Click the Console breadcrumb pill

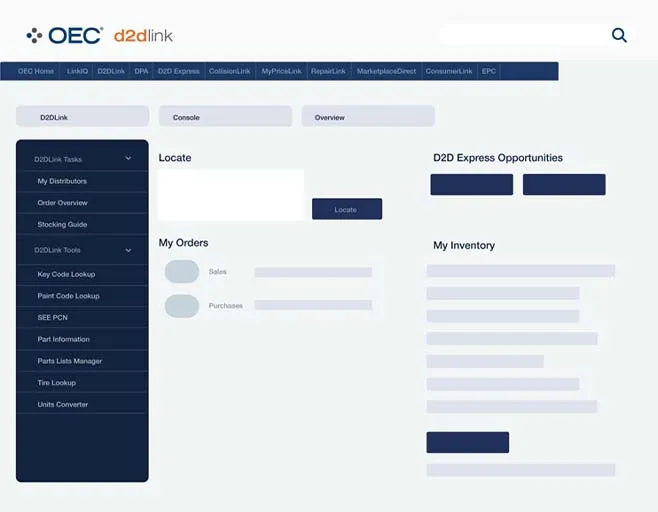[225, 116]
